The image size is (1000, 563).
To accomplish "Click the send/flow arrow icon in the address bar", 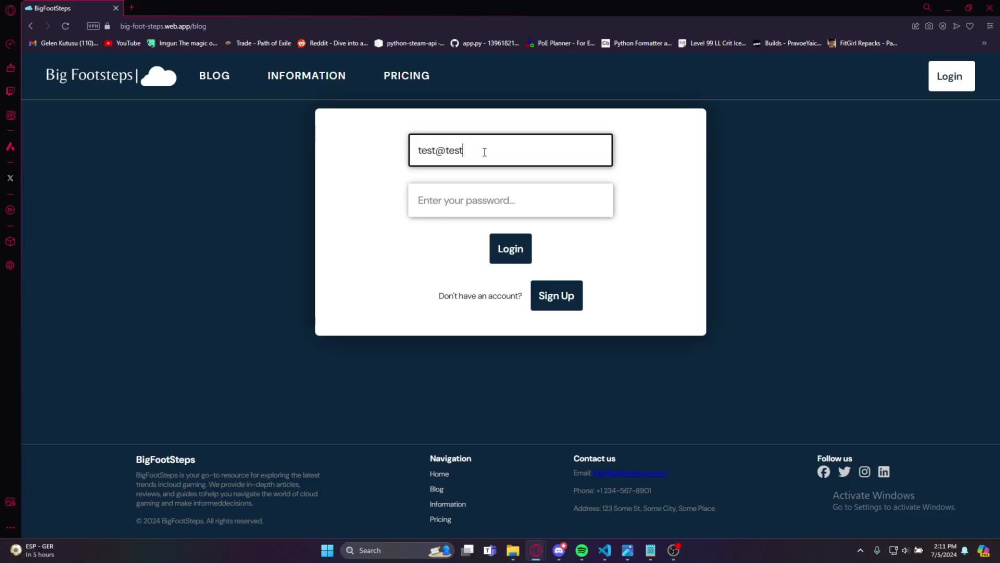I will click(x=956, y=26).
